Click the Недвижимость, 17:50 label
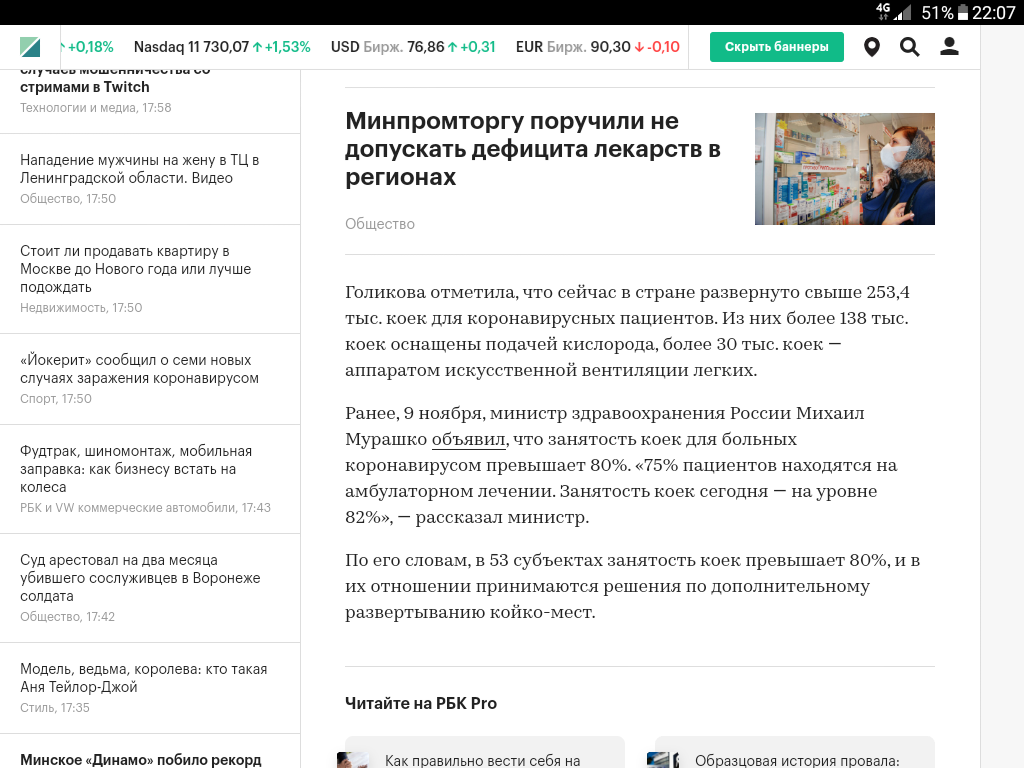This screenshot has width=1024, height=768. pyautogui.click(x=81, y=308)
